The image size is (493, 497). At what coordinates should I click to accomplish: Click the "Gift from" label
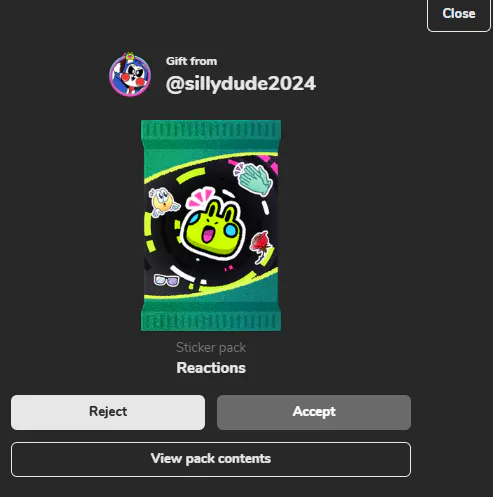click(192, 61)
